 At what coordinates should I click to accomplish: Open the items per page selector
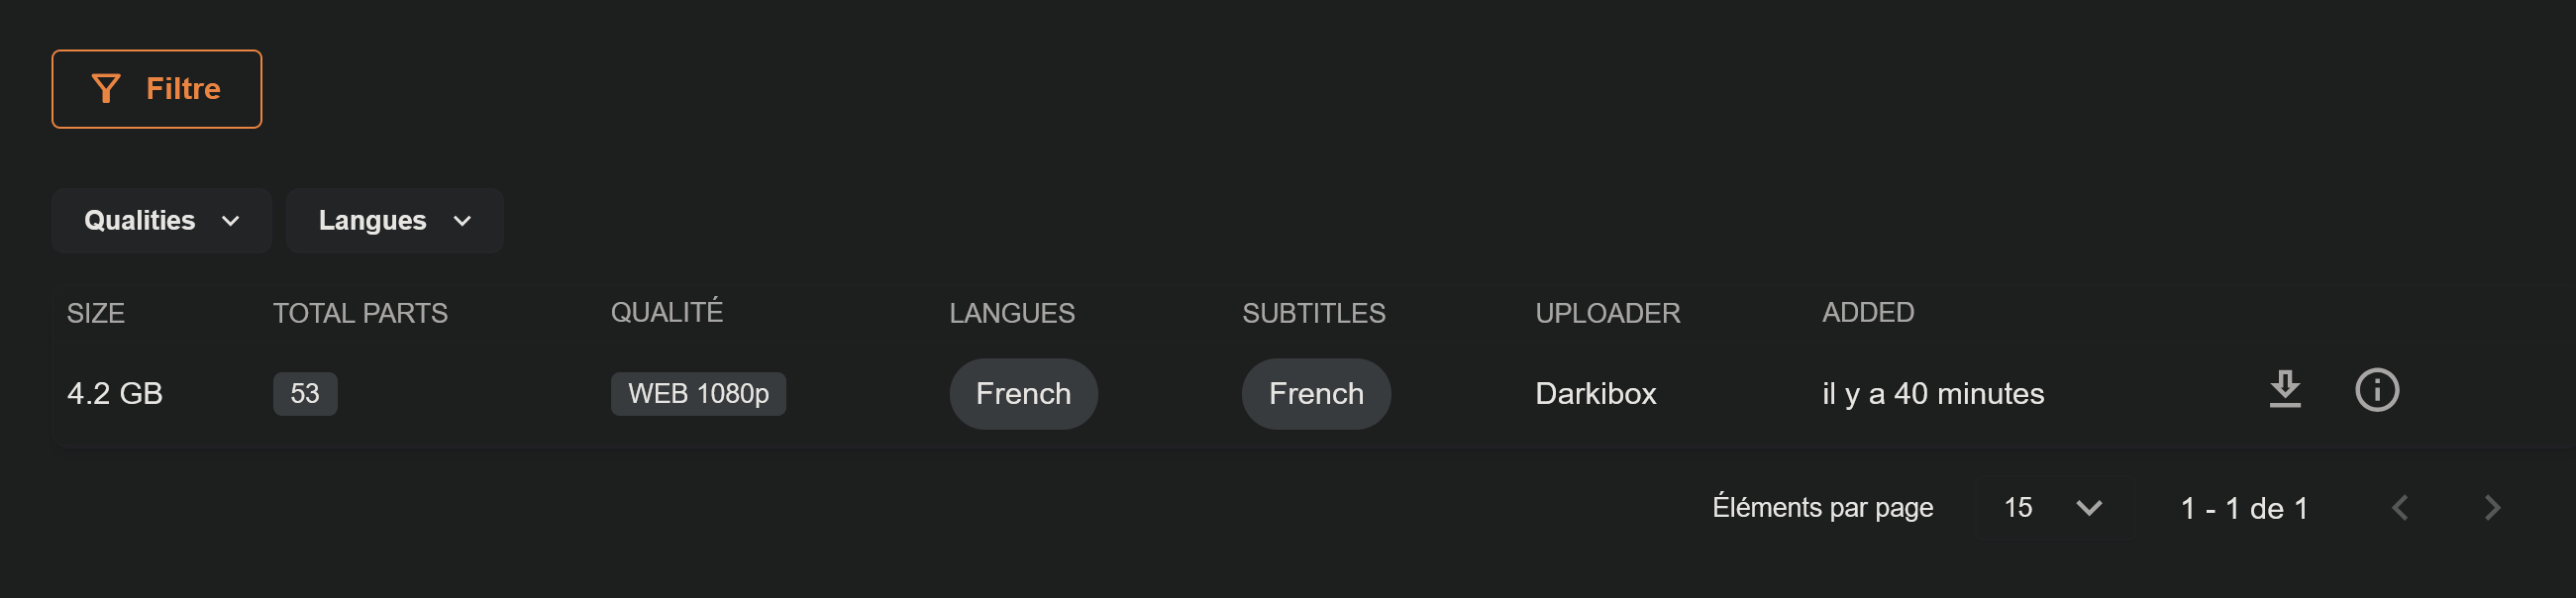pyautogui.click(x=2054, y=508)
